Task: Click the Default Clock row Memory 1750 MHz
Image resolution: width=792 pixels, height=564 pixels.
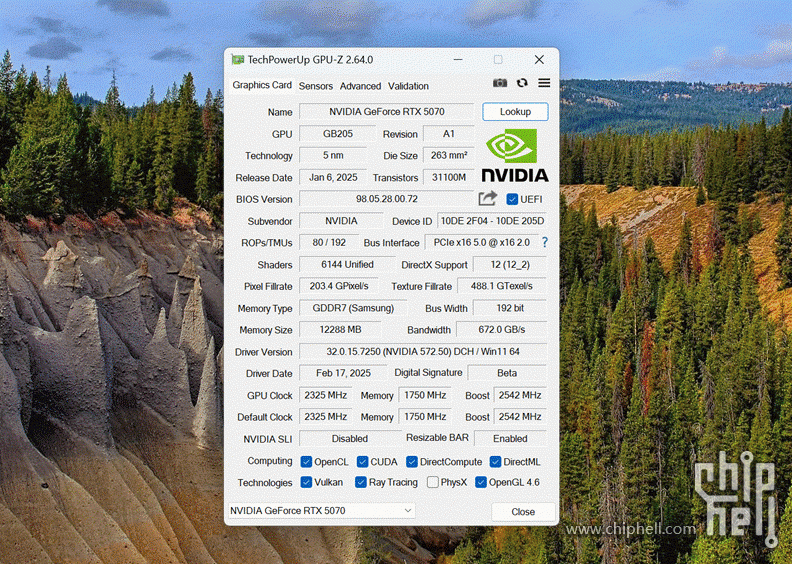Action: tap(425, 417)
